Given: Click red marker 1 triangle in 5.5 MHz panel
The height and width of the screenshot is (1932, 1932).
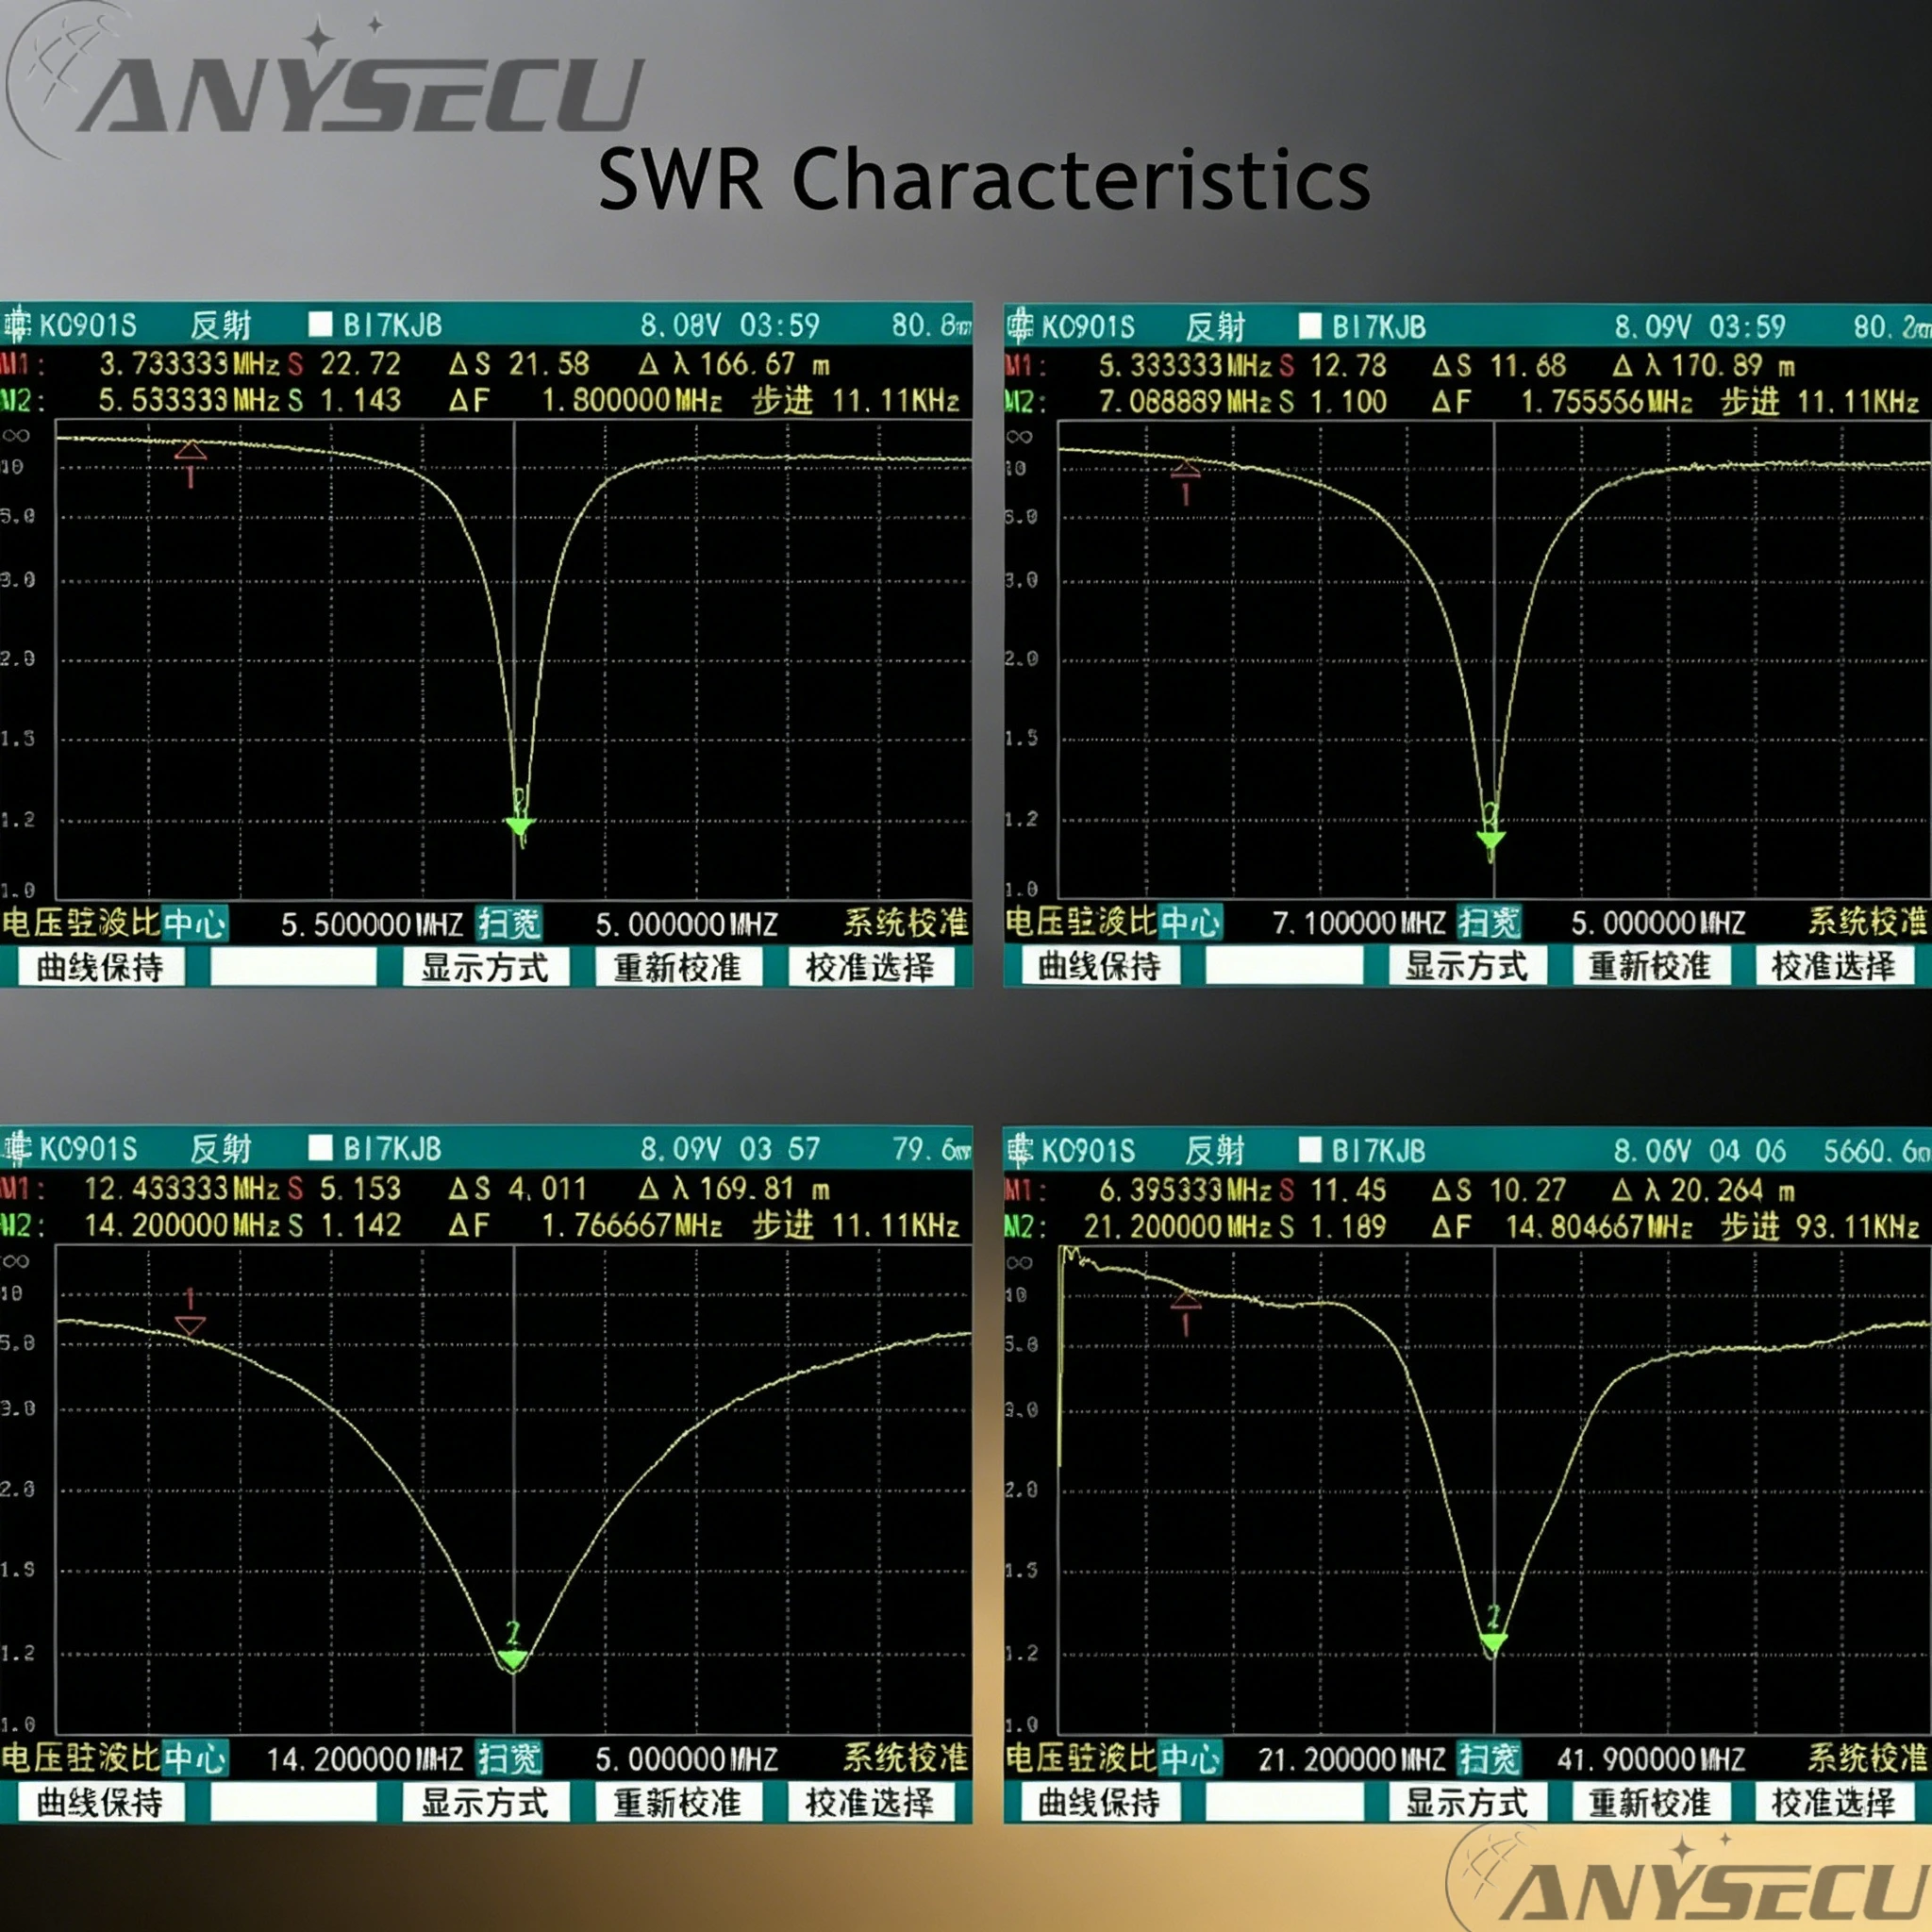Looking at the screenshot, I should [190, 451].
